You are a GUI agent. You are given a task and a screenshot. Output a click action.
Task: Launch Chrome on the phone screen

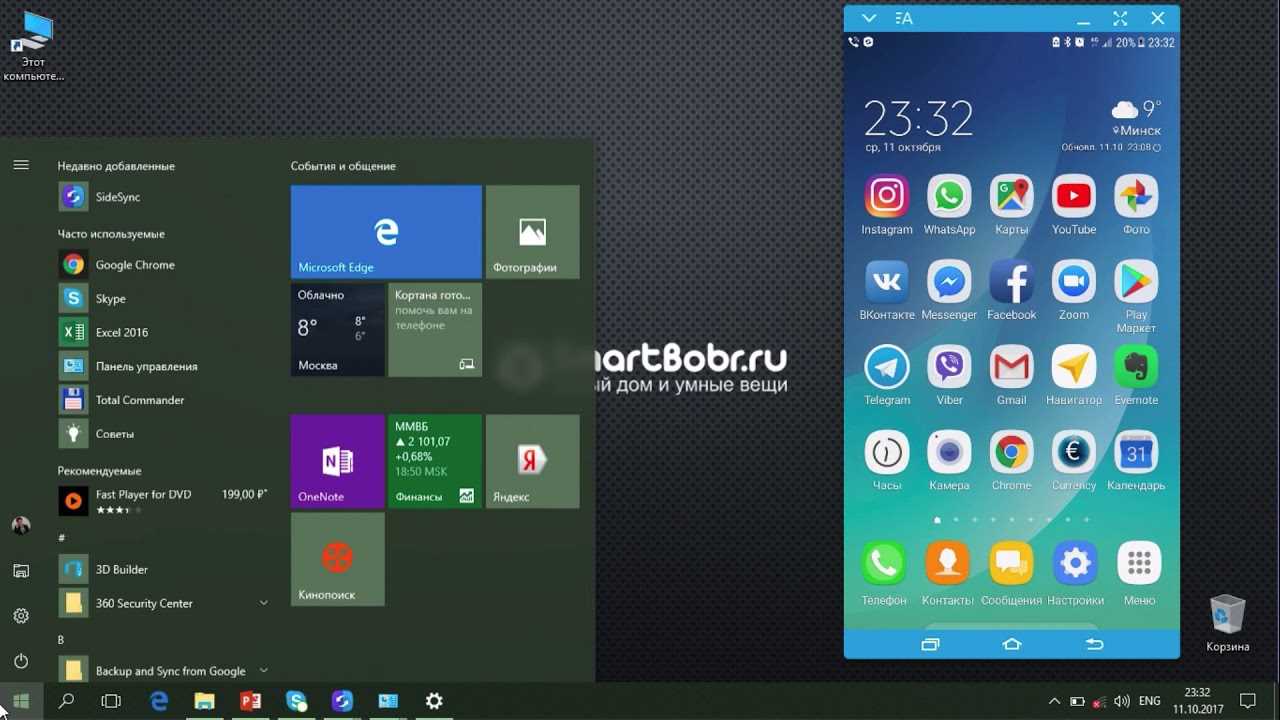1011,453
